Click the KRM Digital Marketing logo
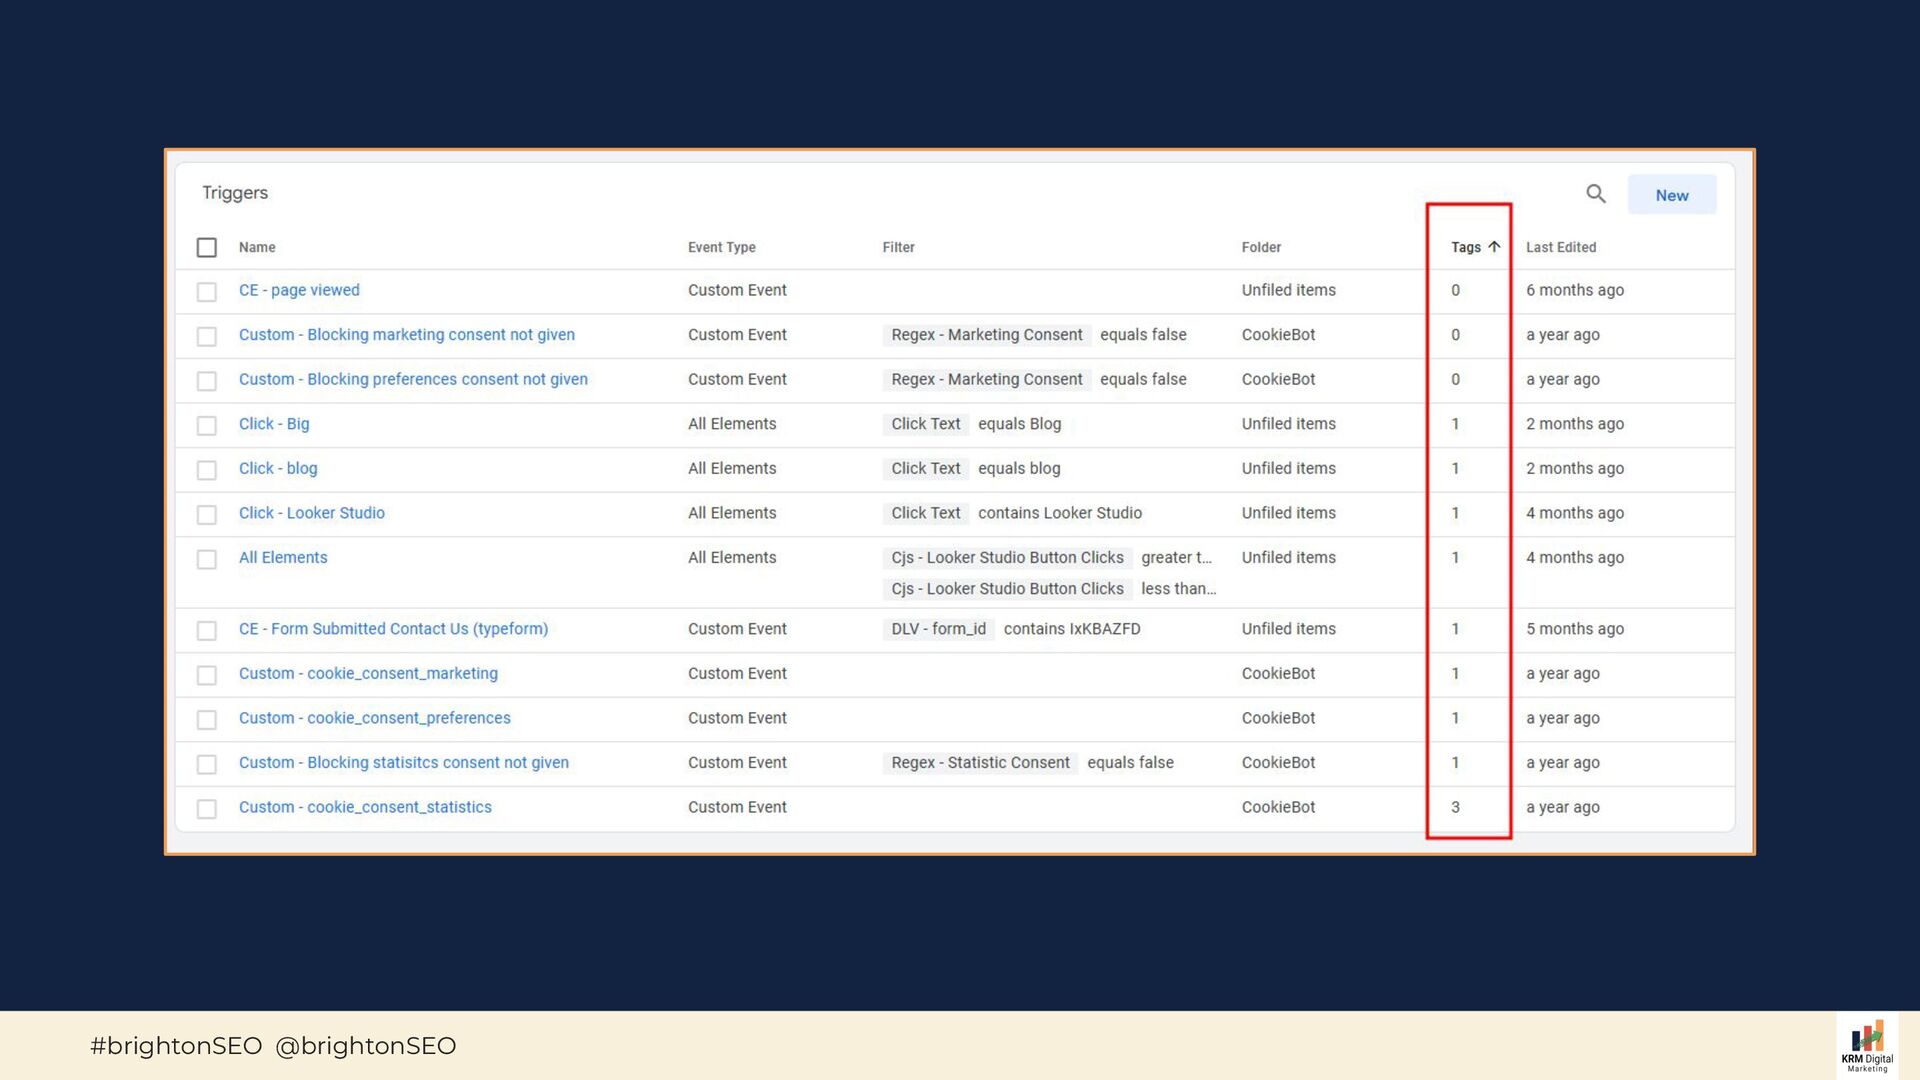Screen dimensions: 1920x1080 coord(1866,1046)
